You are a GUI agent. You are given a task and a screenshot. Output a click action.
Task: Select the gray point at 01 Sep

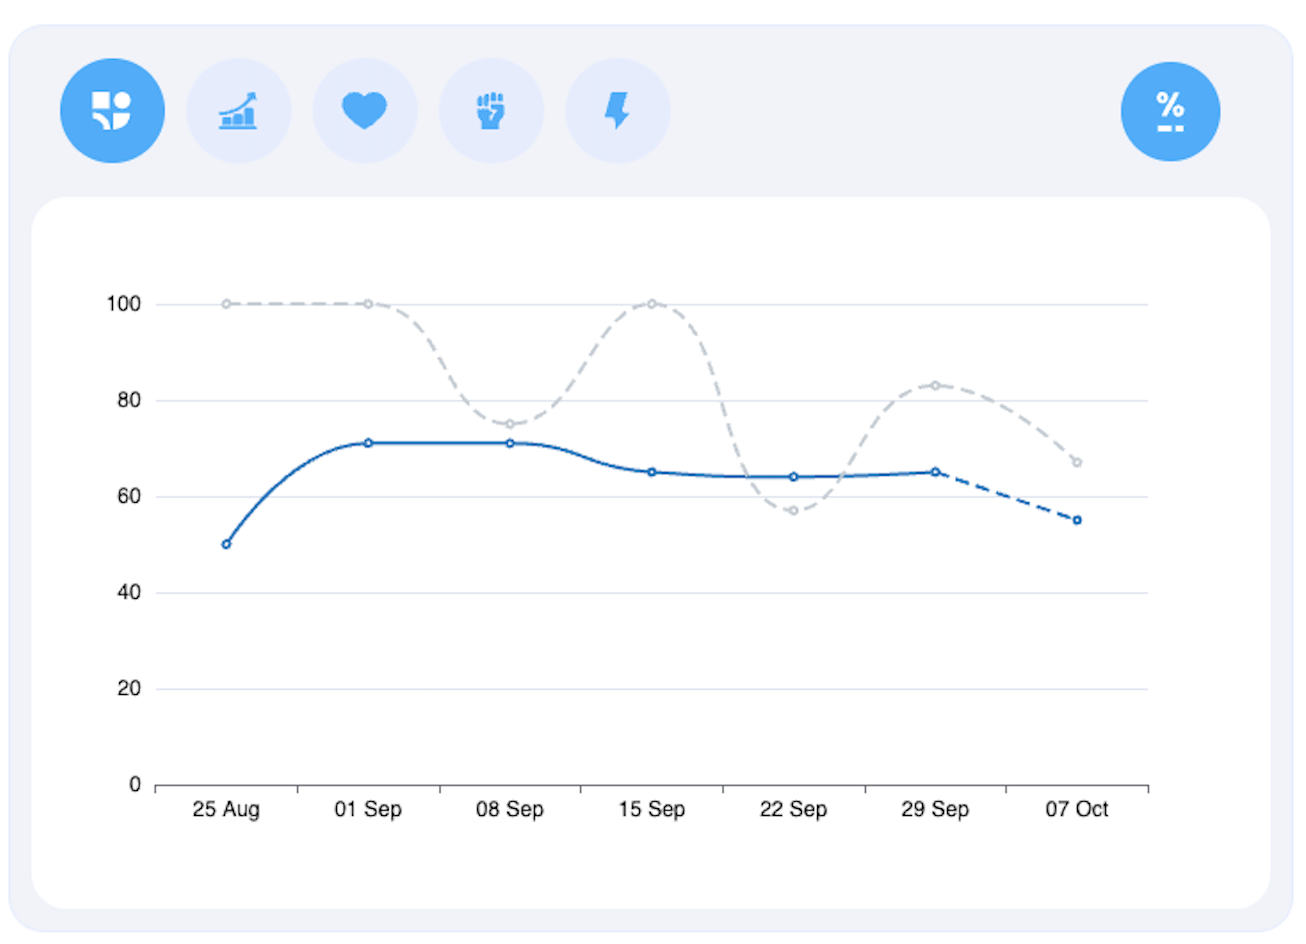point(368,304)
